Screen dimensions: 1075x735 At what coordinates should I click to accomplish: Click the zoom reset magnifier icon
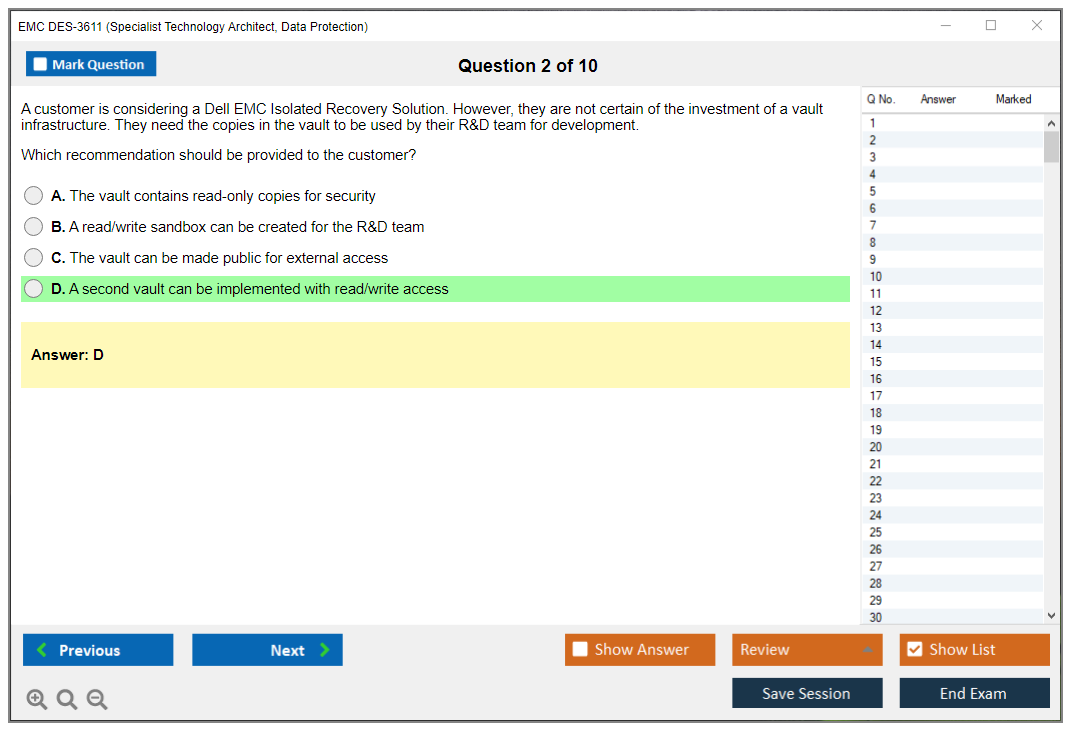click(x=67, y=700)
